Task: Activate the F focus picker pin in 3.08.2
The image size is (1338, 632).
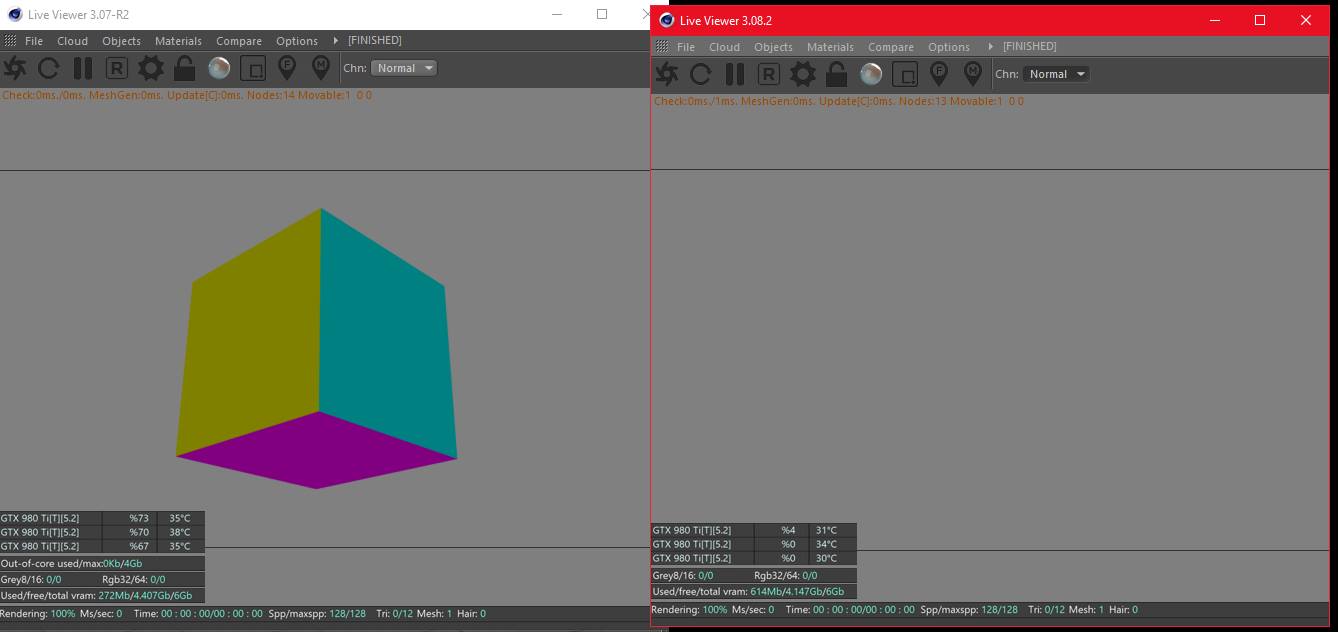Action: pyautogui.click(x=939, y=74)
